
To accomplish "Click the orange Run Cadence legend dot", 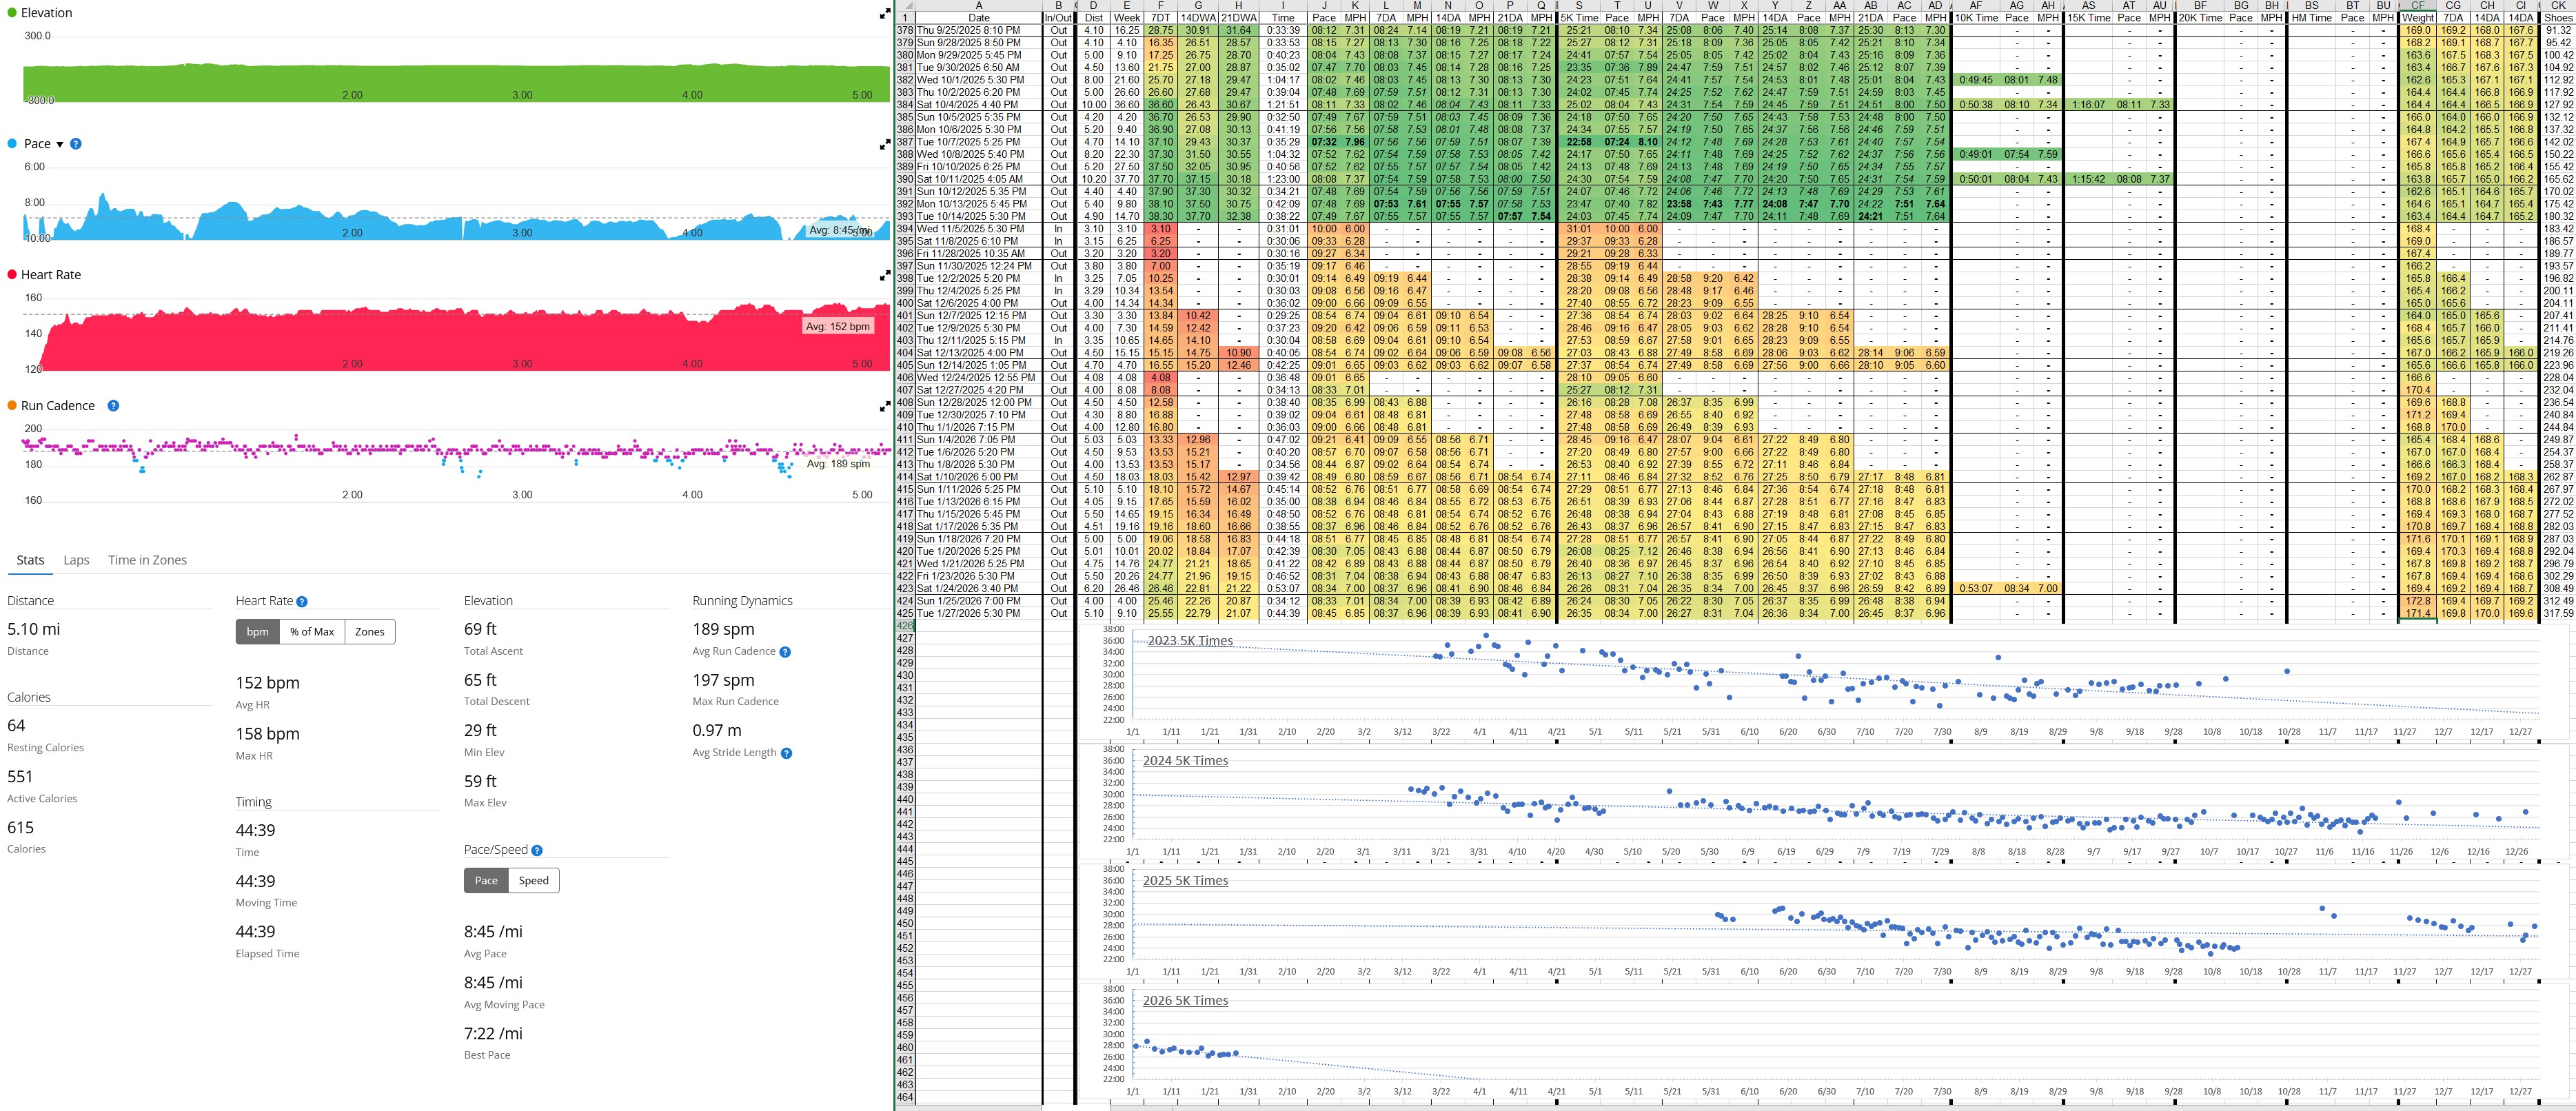I will (x=12, y=406).
